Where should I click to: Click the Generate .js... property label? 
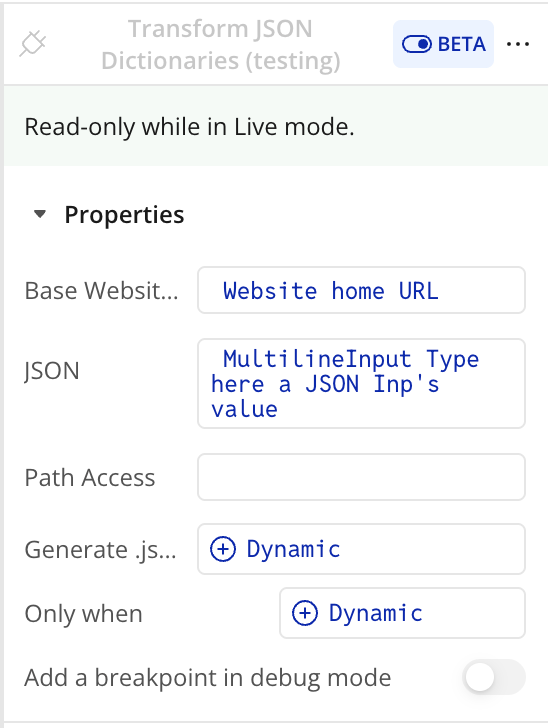[x=100, y=550]
